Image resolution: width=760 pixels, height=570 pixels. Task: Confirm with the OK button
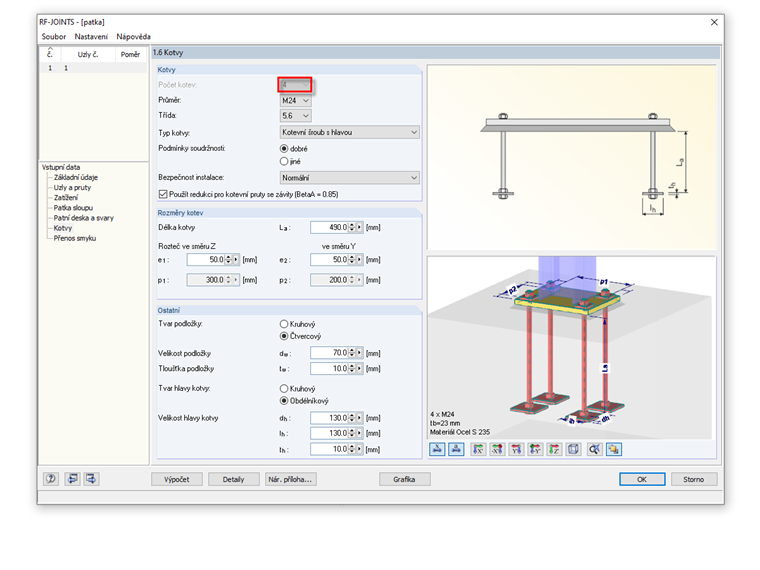click(x=642, y=479)
